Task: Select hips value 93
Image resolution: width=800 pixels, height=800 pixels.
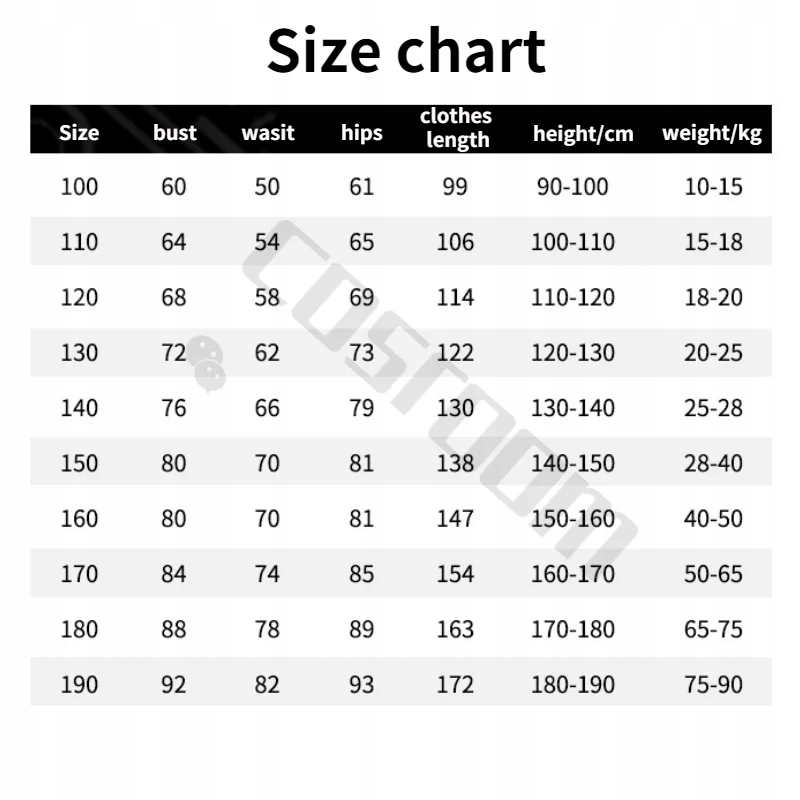Action: [x=361, y=685]
